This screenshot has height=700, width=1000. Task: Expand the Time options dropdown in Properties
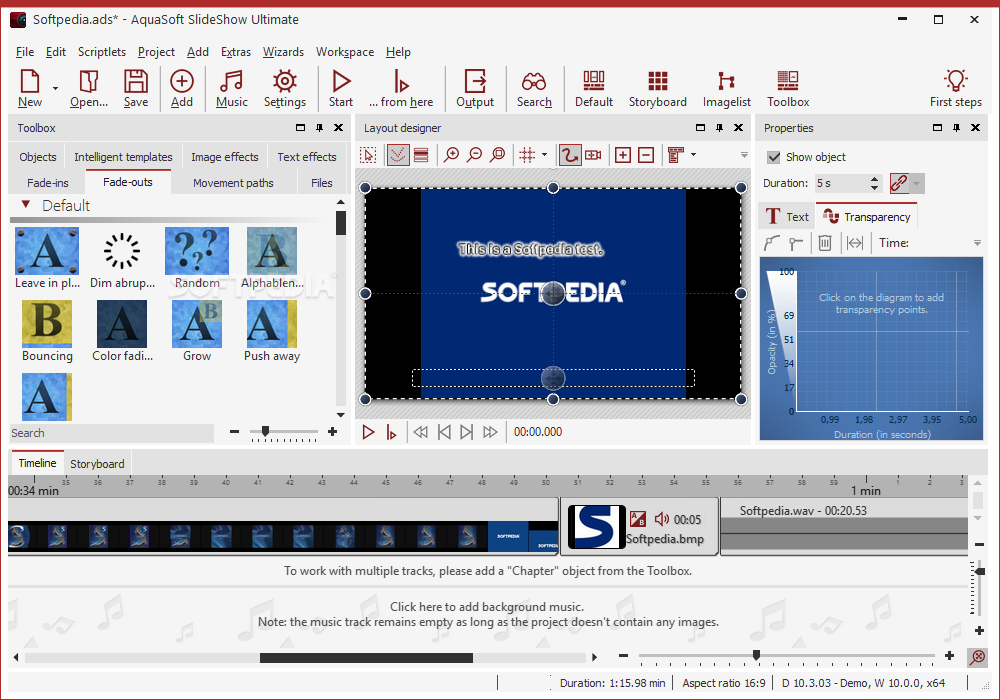tap(977, 243)
